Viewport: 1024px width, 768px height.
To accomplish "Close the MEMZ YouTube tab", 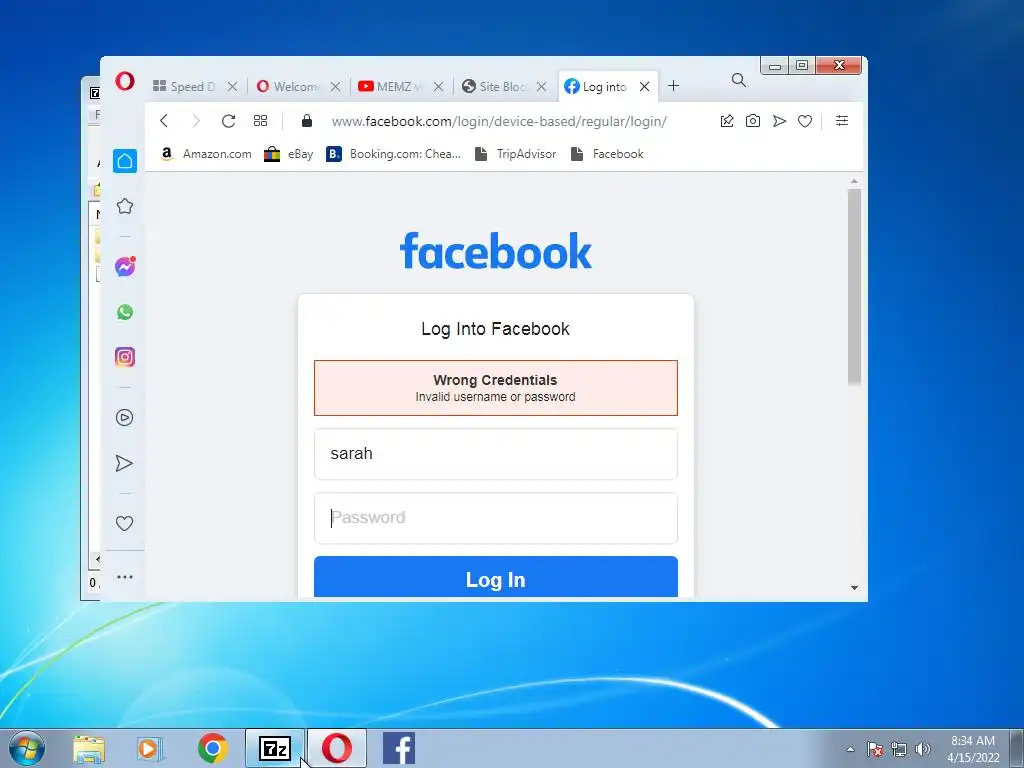I will [438, 86].
